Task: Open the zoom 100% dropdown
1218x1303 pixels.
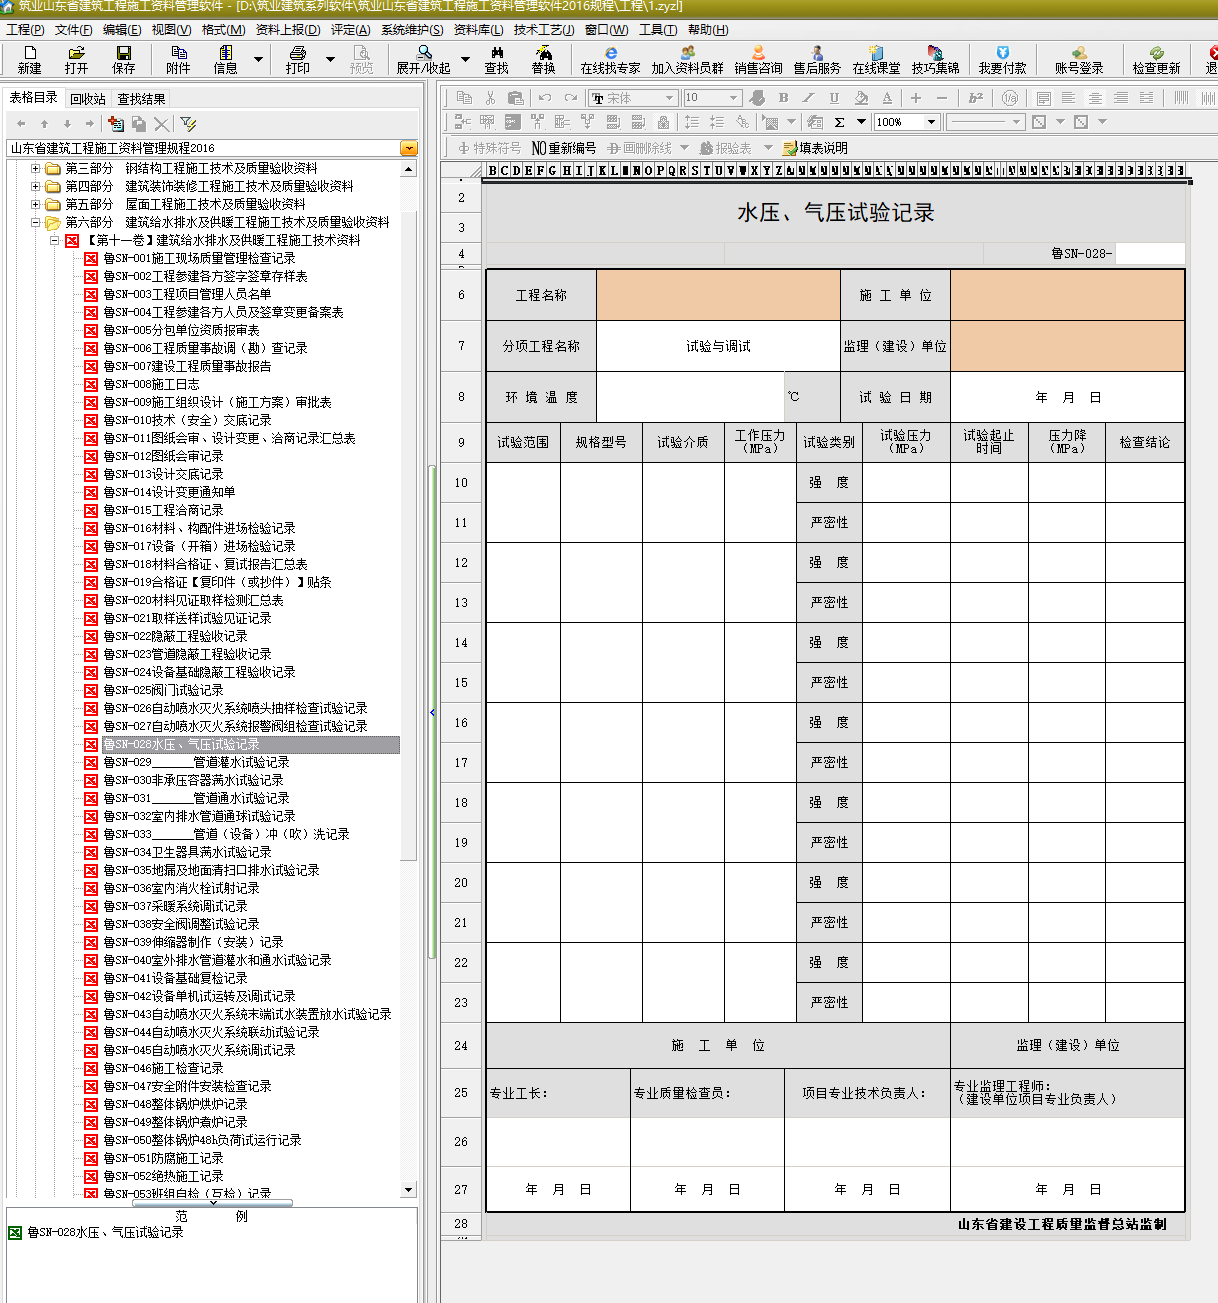Action: [931, 122]
